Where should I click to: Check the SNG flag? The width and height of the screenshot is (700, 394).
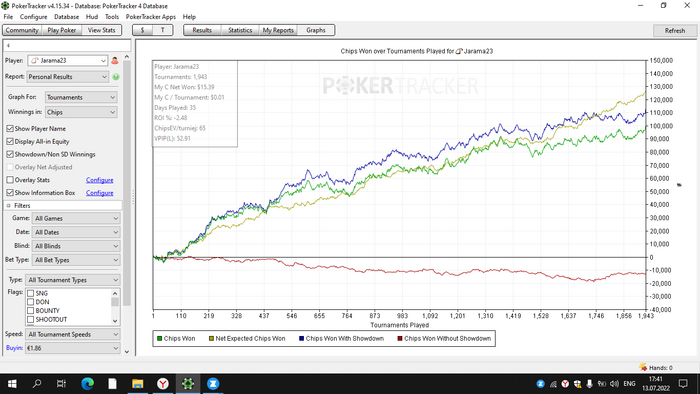pyautogui.click(x=30, y=293)
